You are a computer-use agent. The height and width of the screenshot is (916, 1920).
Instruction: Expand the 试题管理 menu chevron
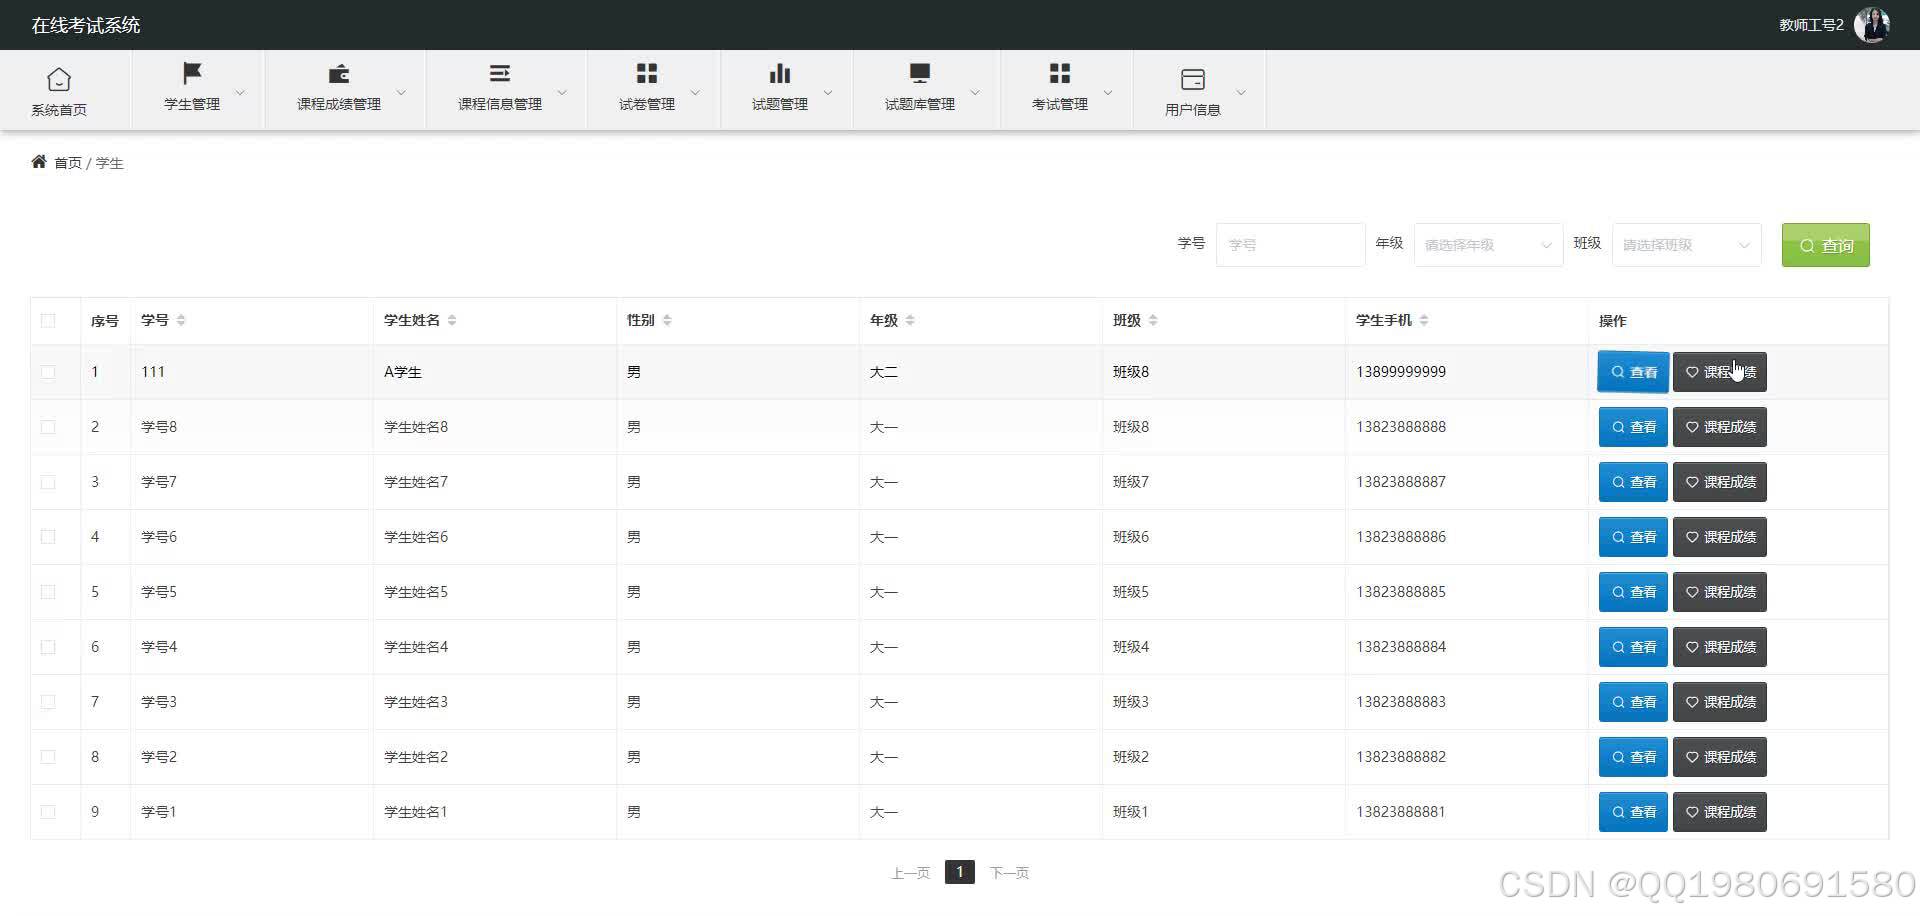point(828,92)
